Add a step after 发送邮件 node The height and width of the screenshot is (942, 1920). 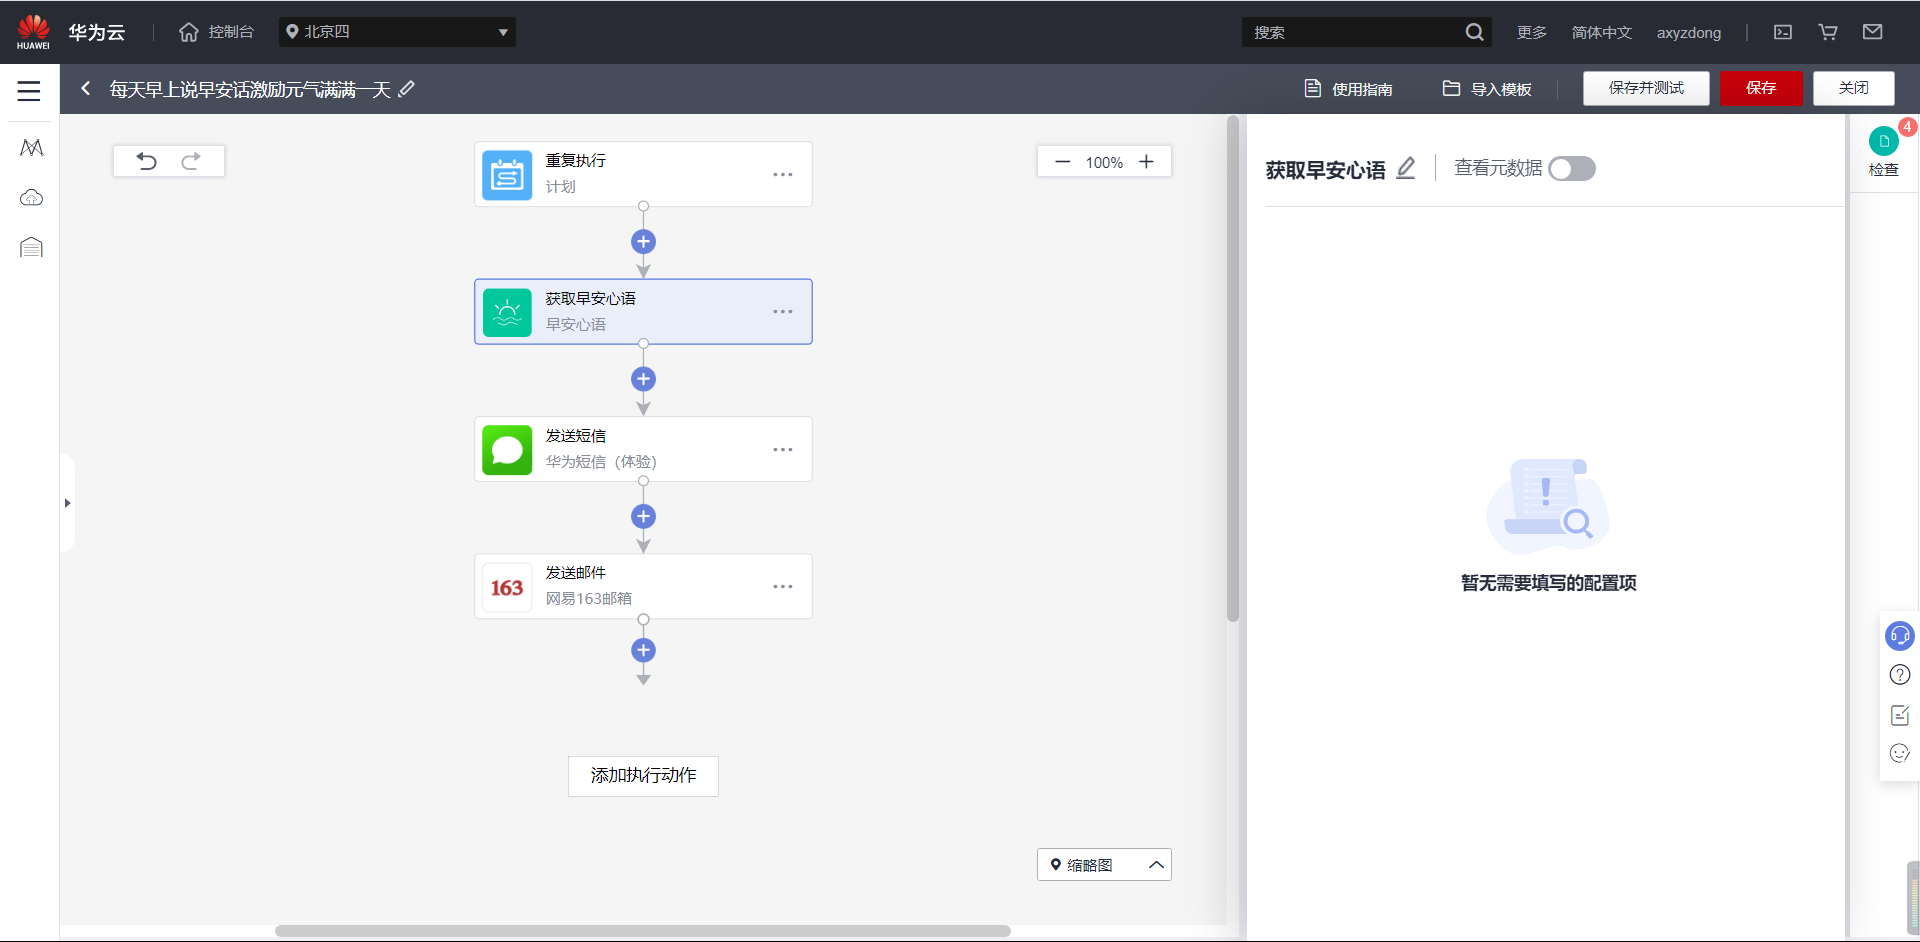pyautogui.click(x=643, y=650)
